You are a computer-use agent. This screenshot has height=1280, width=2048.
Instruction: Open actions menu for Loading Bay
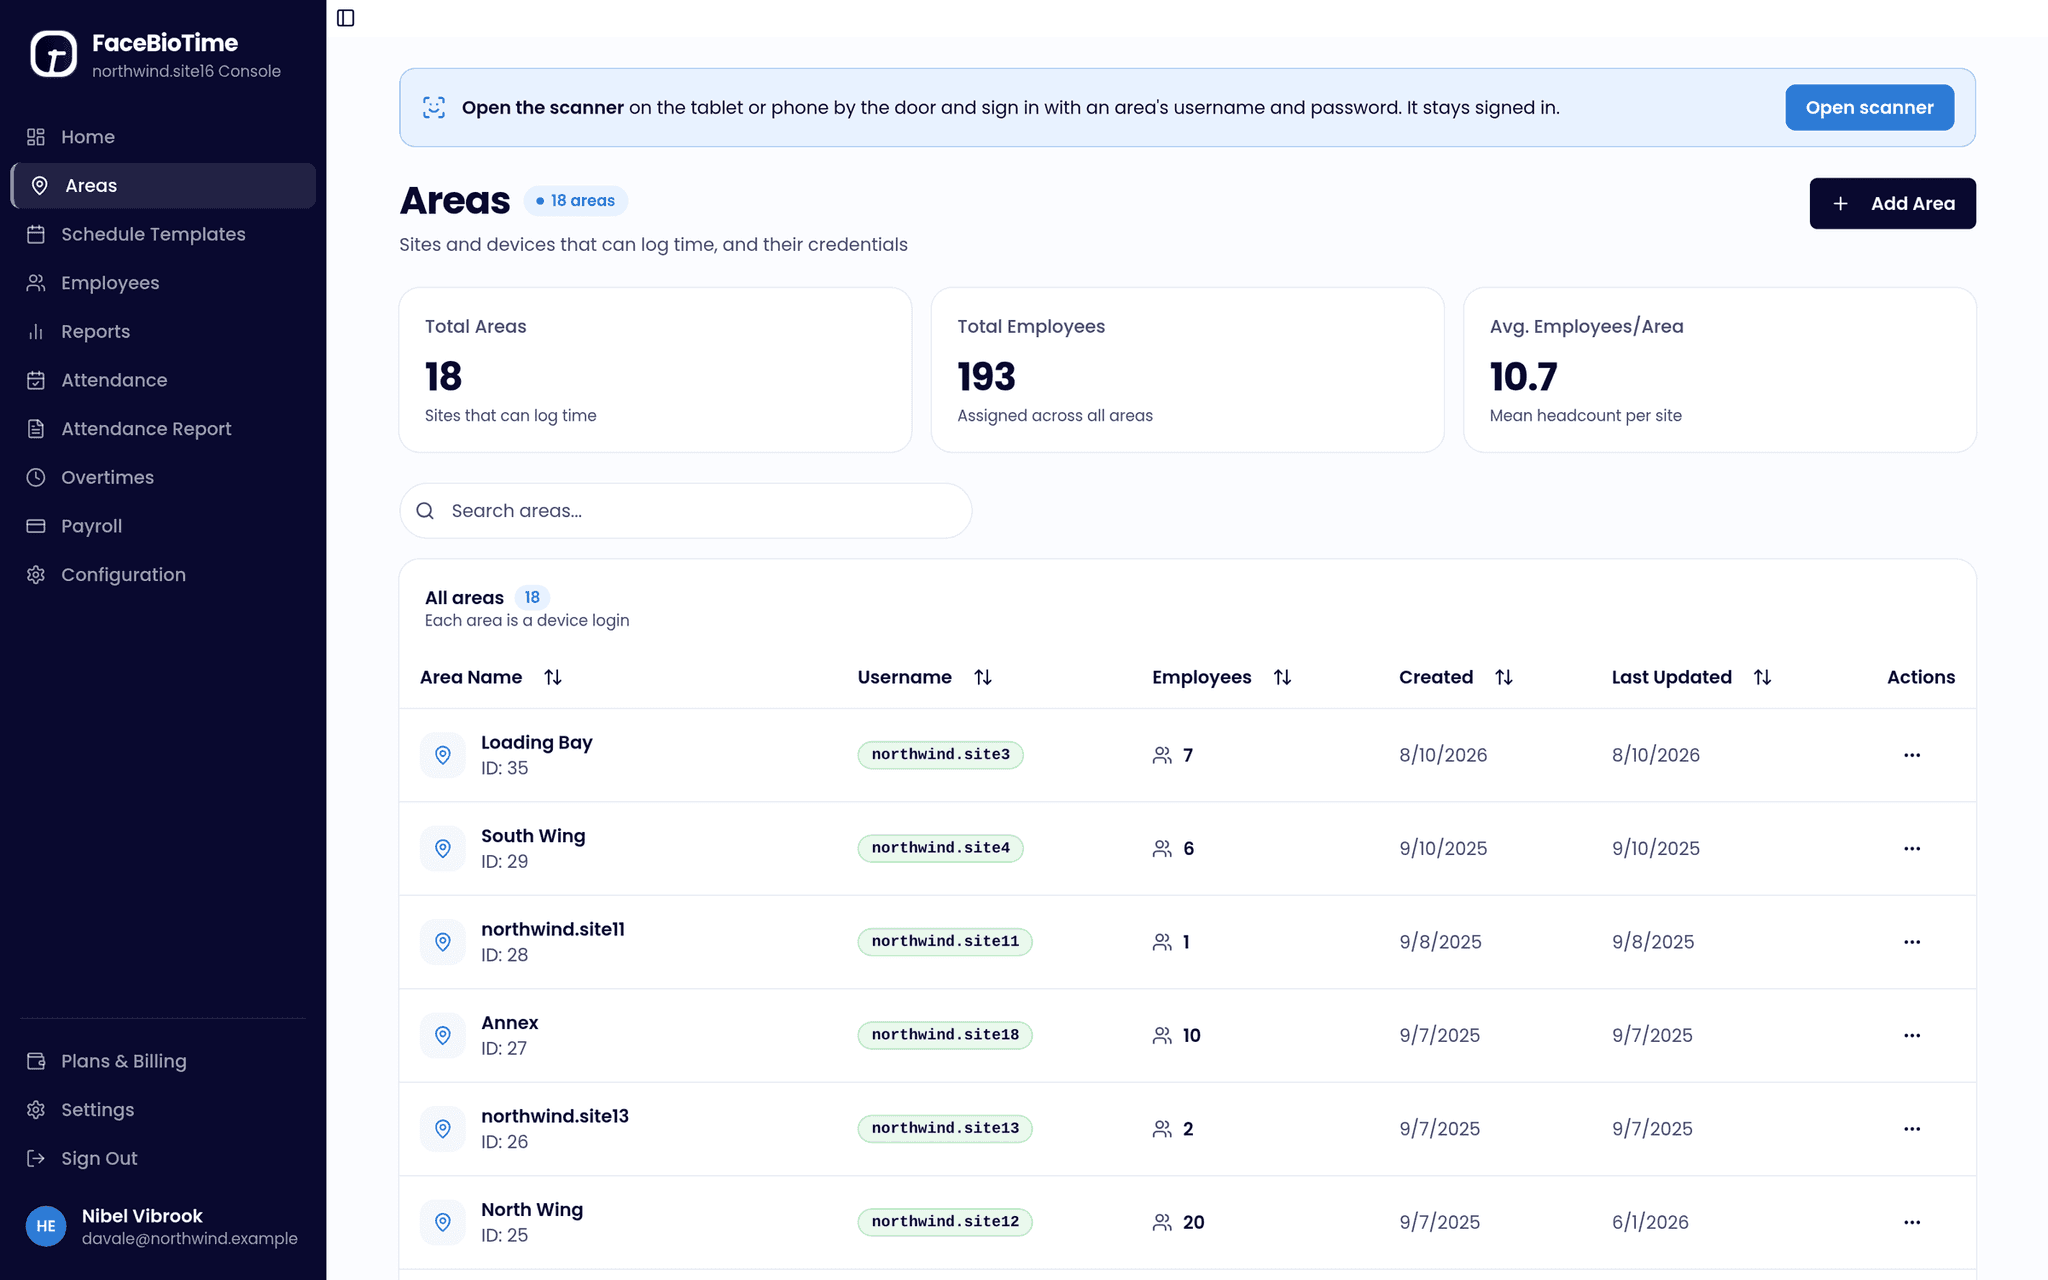click(x=1912, y=755)
